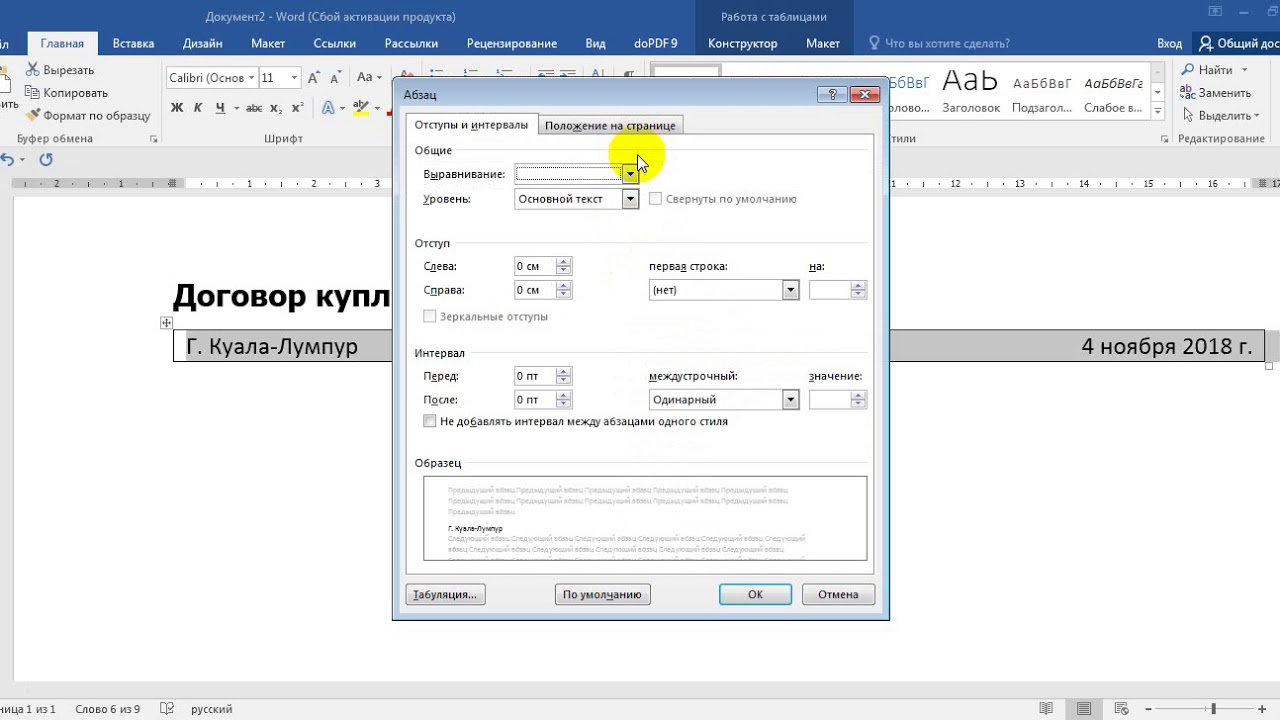
Task: Click the Find (Найти) magnifier button
Action: coord(1208,70)
